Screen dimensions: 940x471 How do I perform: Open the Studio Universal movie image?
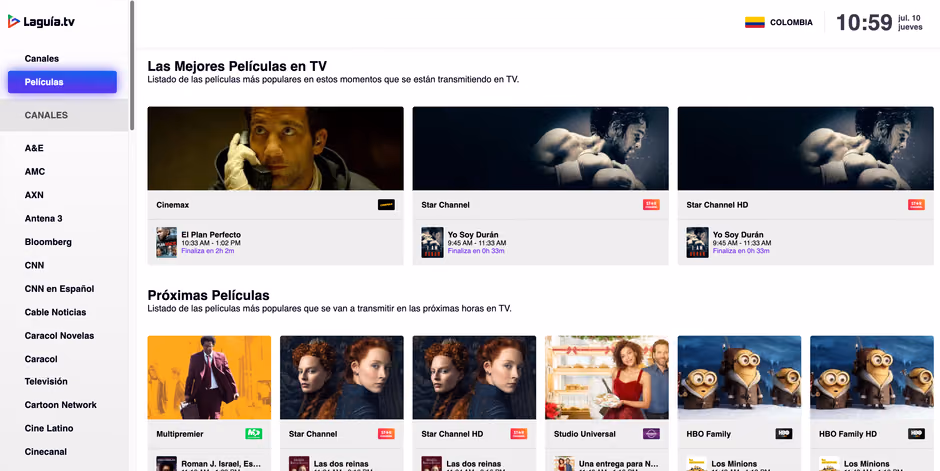(x=607, y=378)
